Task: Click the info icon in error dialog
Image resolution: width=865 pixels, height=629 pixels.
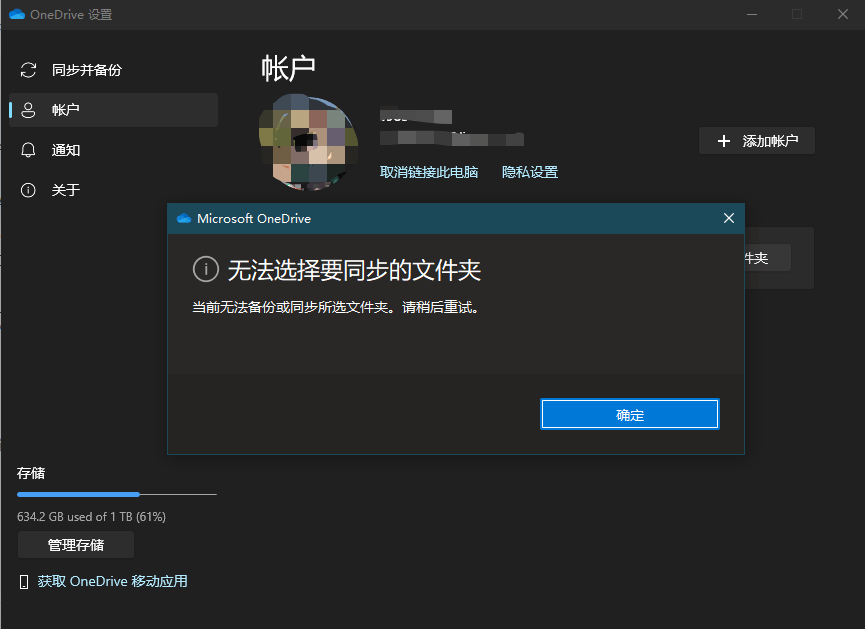Action: tap(206, 269)
